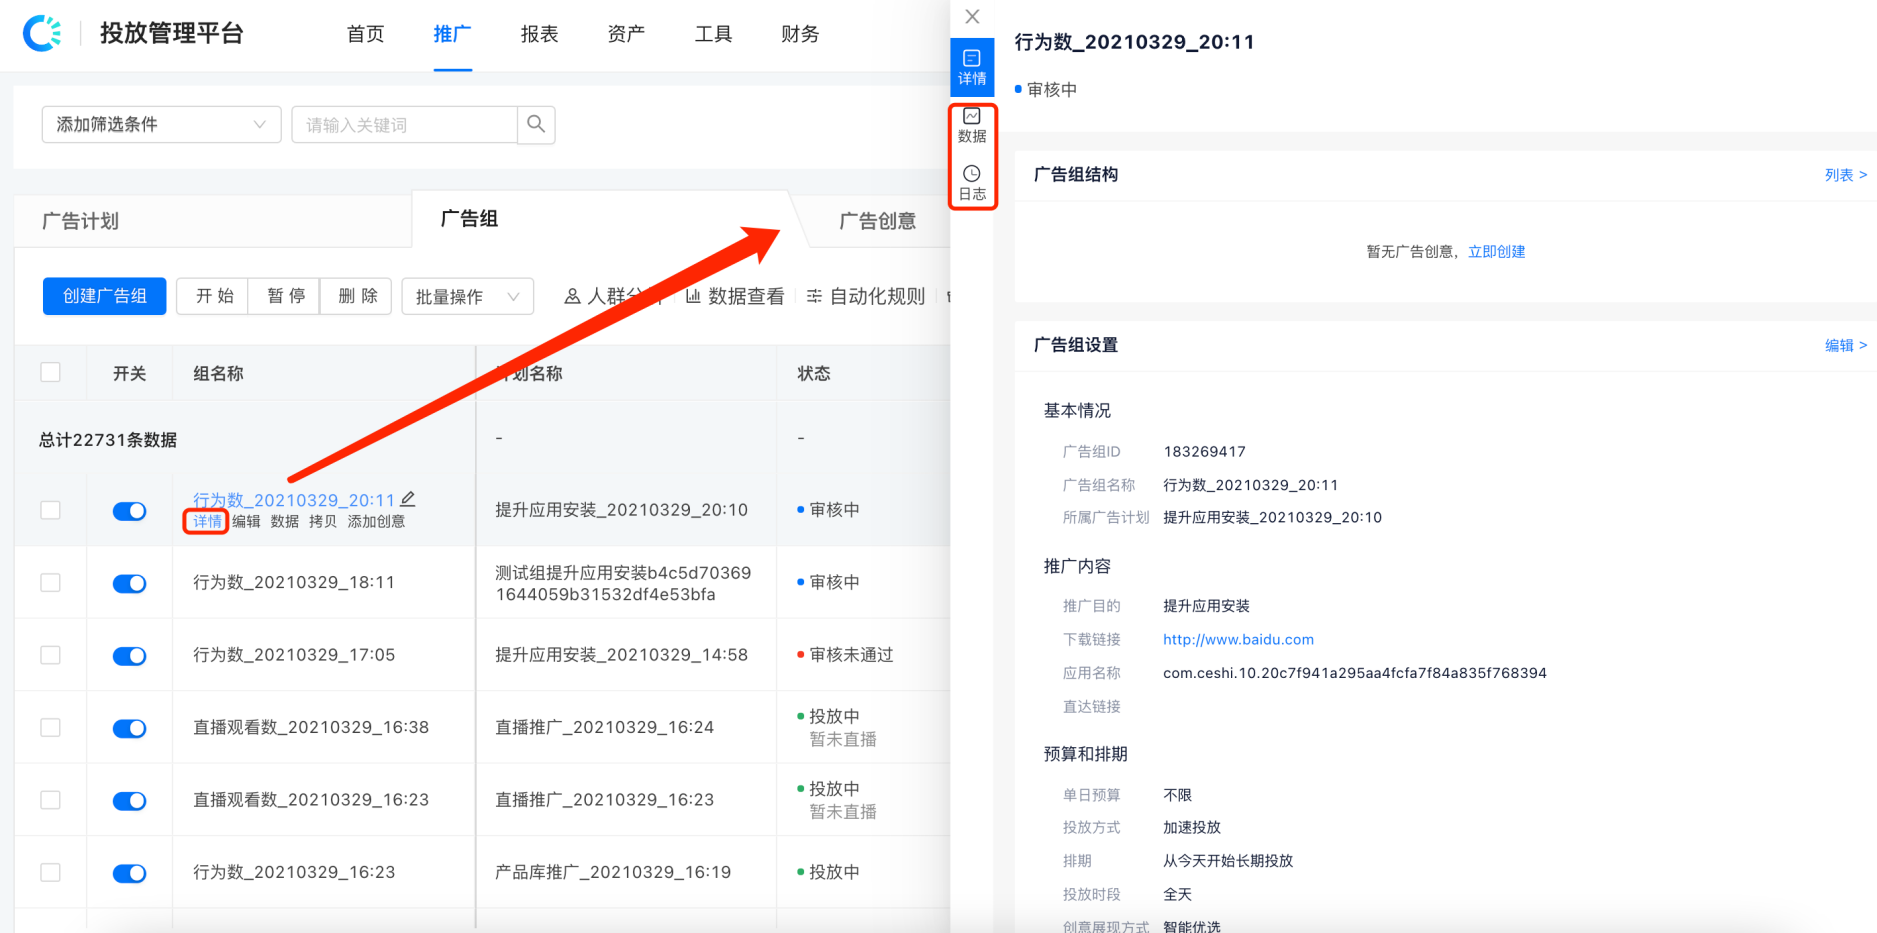Click the search magnifier icon
The width and height of the screenshot is (1877, 933).
(536, 124)
